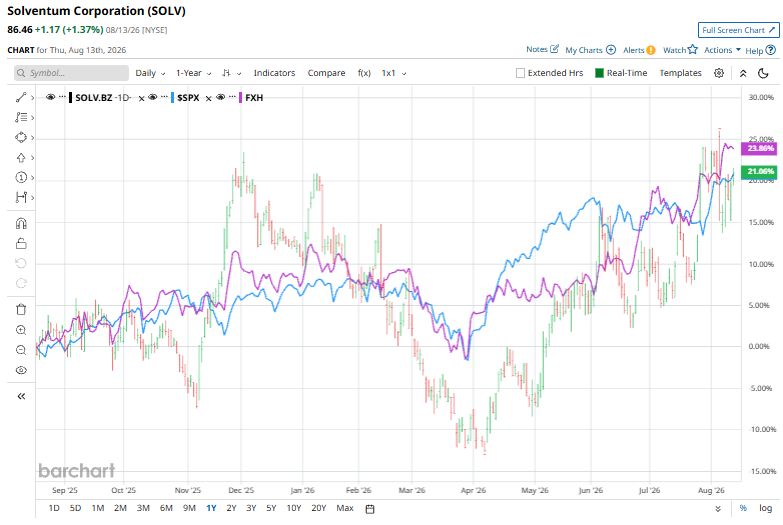The width and height of the screenshot is (783, 525).
Task: Open My Charts
Action: (x=590, y=50)
